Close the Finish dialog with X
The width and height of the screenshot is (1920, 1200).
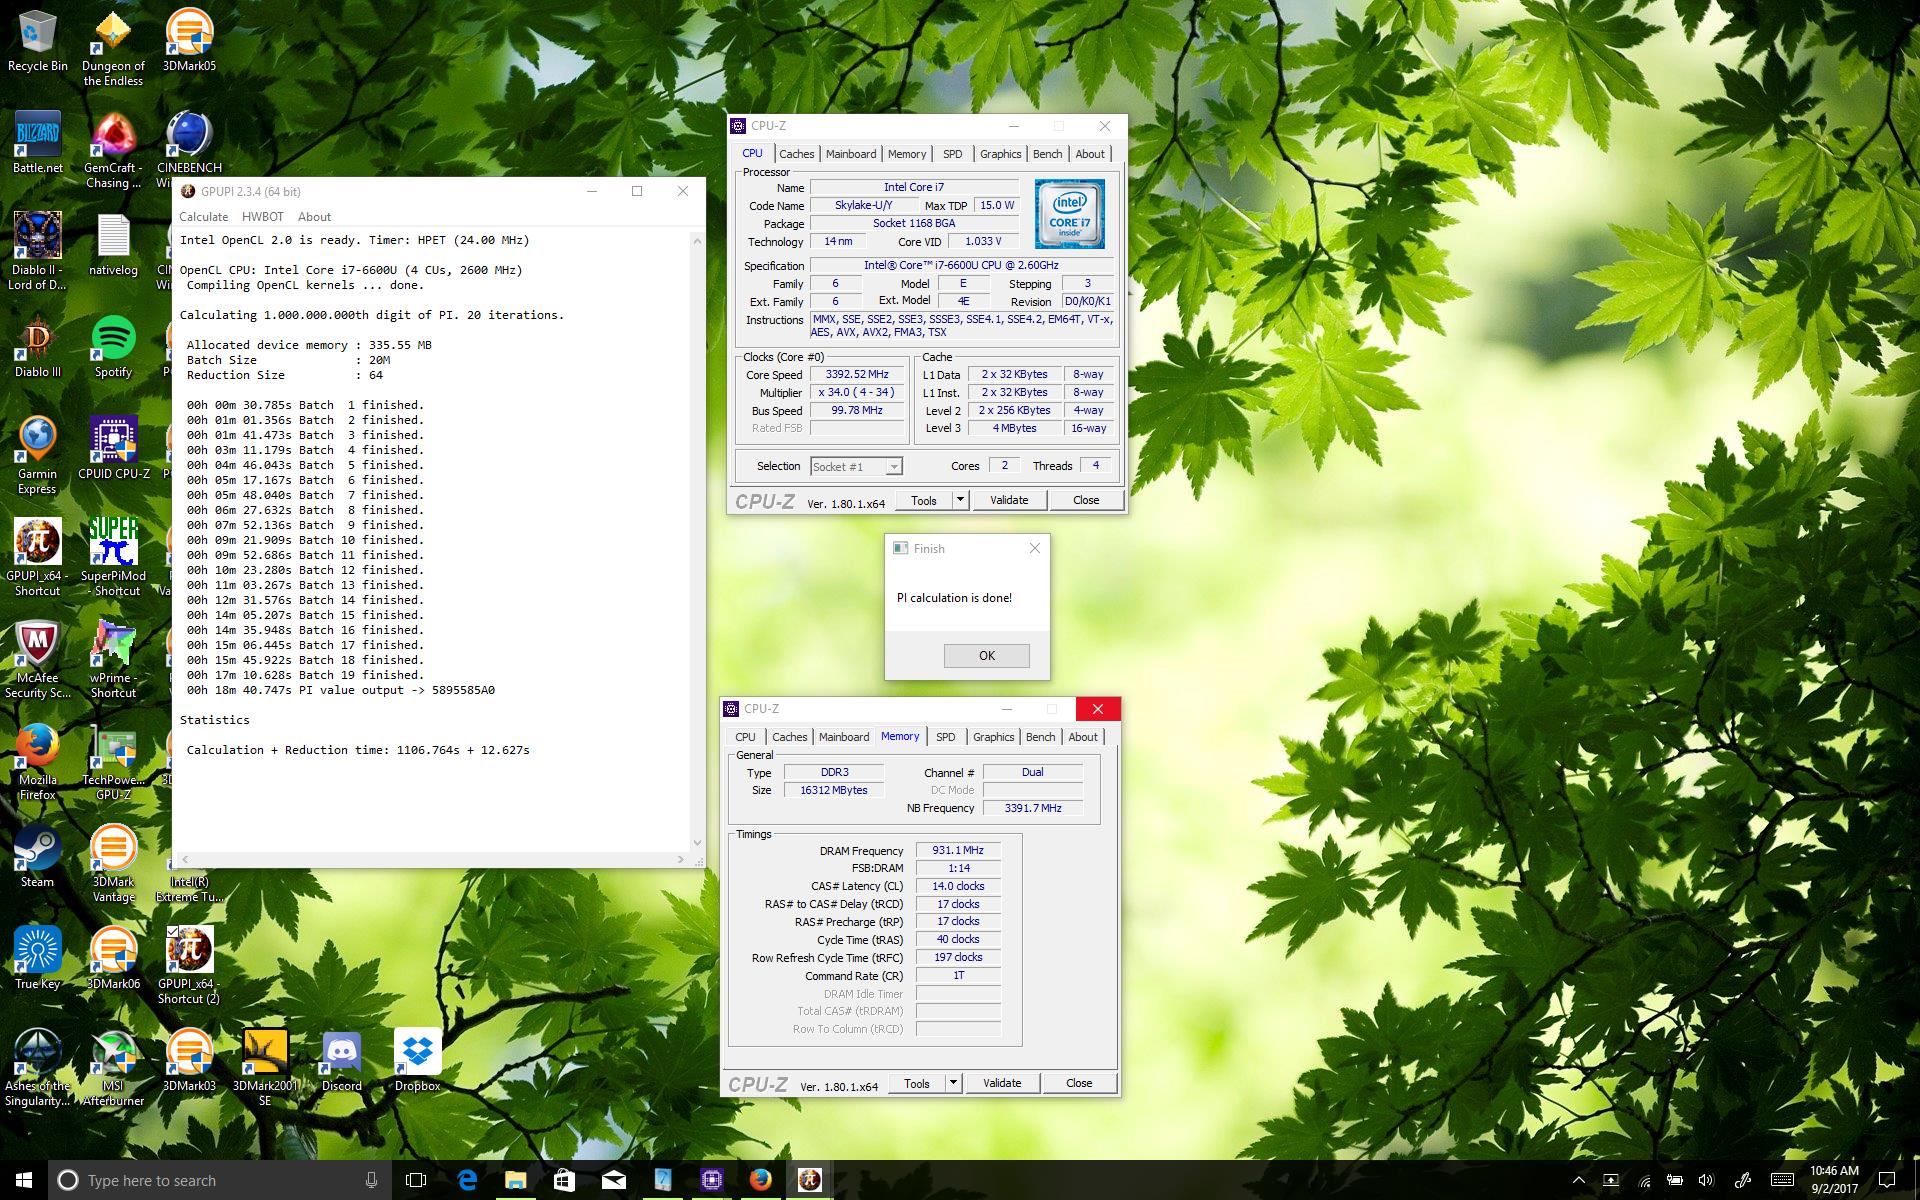tap(1035, 548)
